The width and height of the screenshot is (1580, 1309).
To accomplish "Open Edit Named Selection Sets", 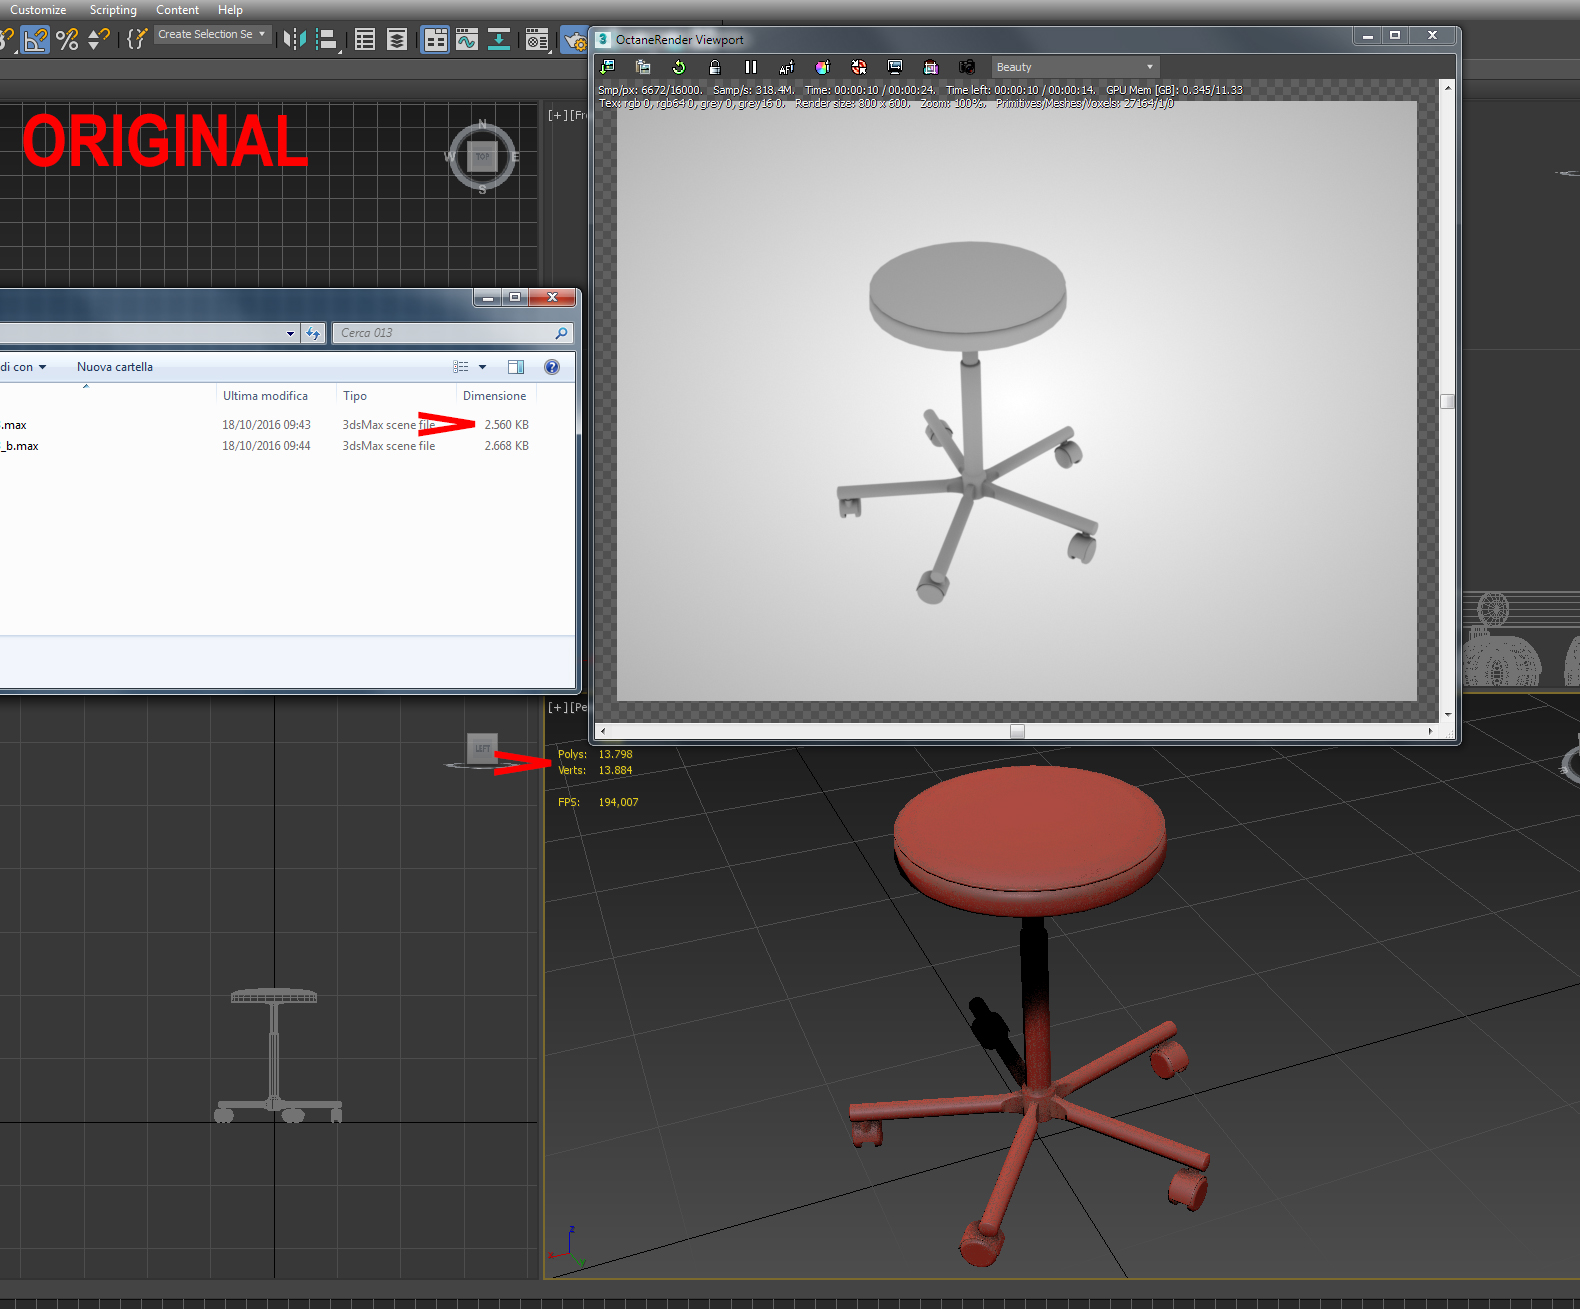I will coord(137,39).
